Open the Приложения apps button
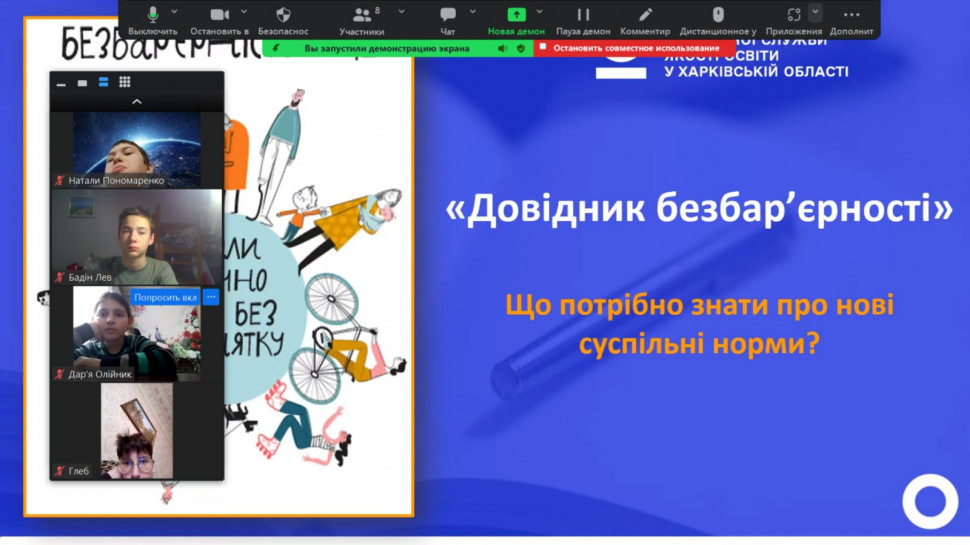Screen dimensions: 970x545 pyautogui.click(x=794, y=20)
